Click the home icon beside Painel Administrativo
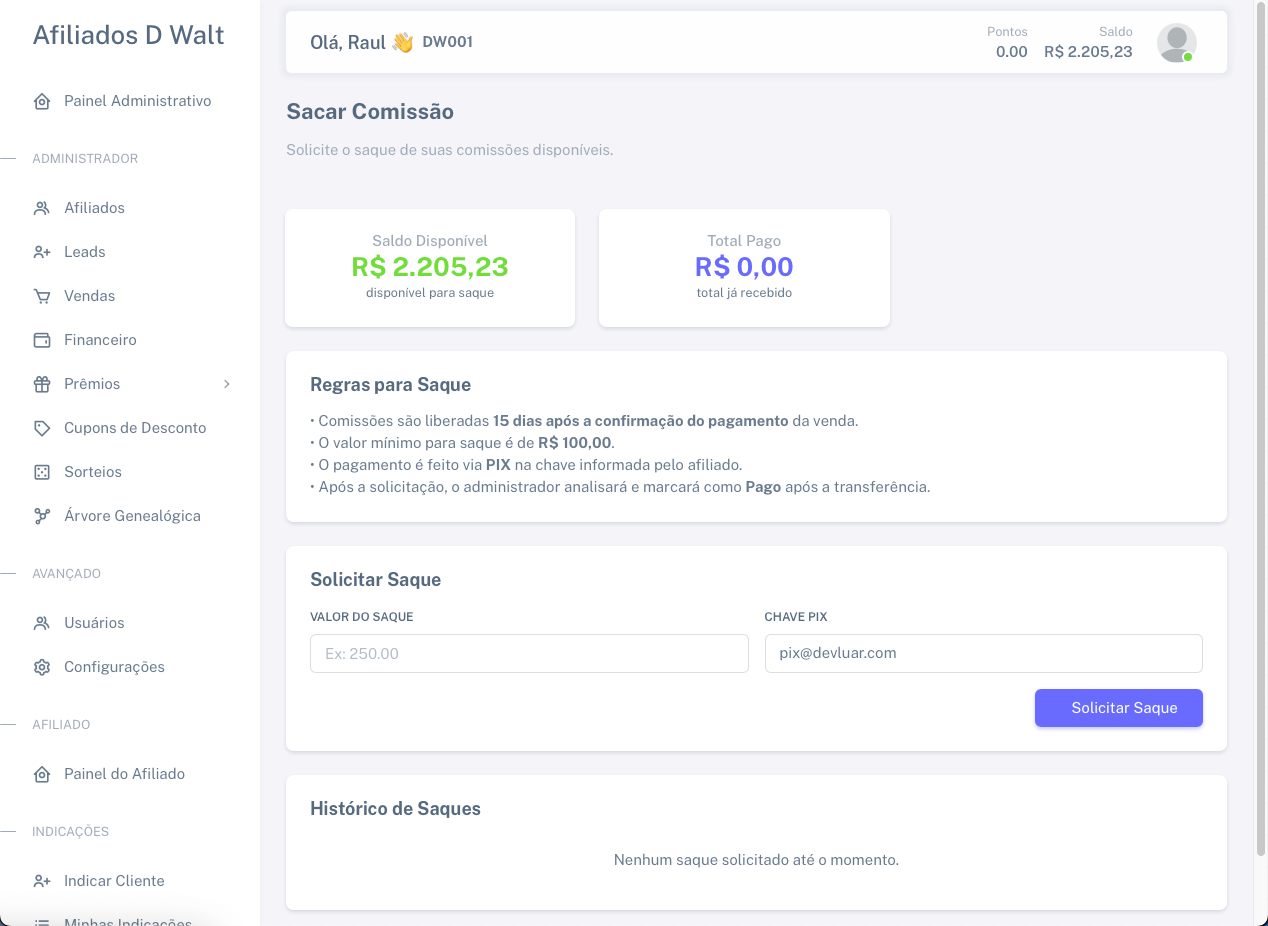Image resolution: width=1268 pixels, height=926 pixels. 42,101
